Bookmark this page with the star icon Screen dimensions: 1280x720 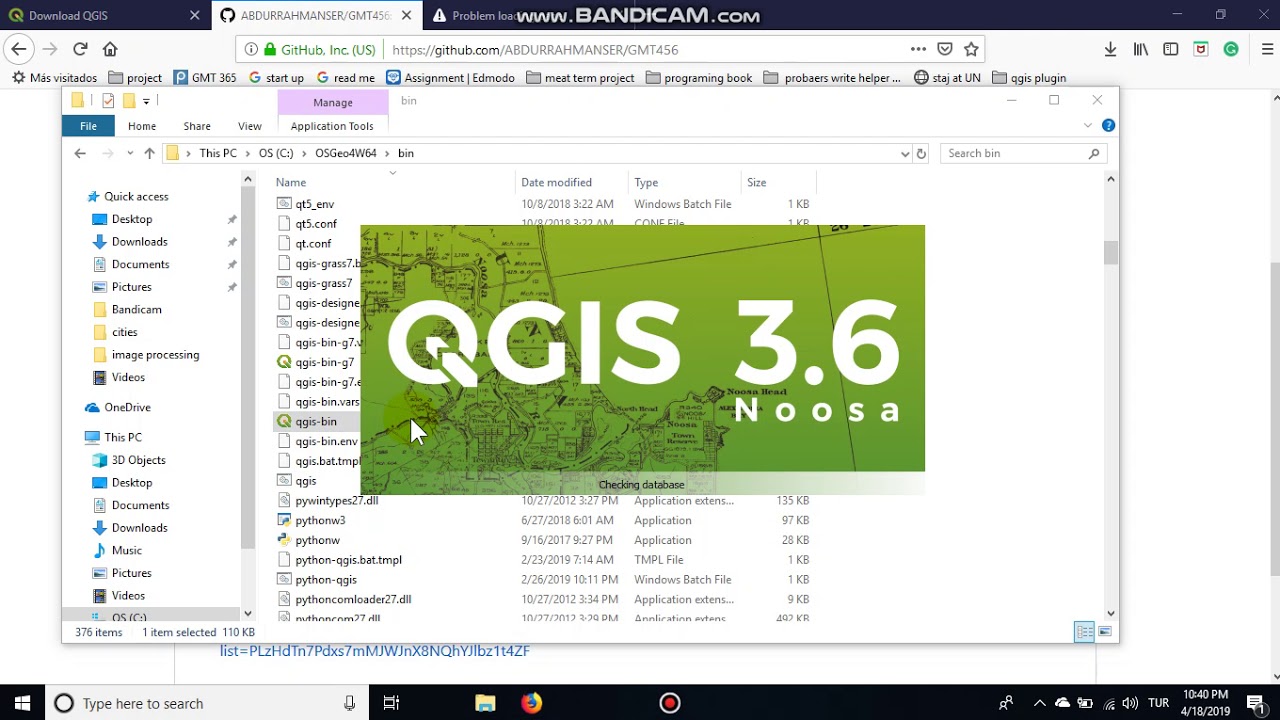[971, 49]
